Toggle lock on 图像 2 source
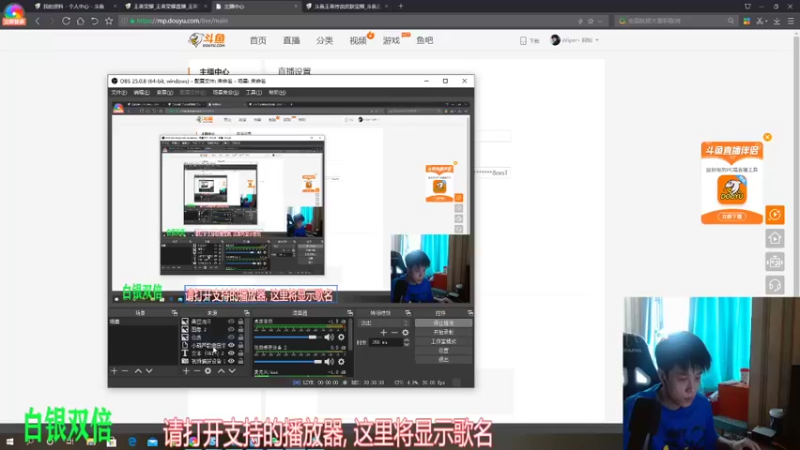The height and width of the screenshot is (450, 800). click(240, 330)
